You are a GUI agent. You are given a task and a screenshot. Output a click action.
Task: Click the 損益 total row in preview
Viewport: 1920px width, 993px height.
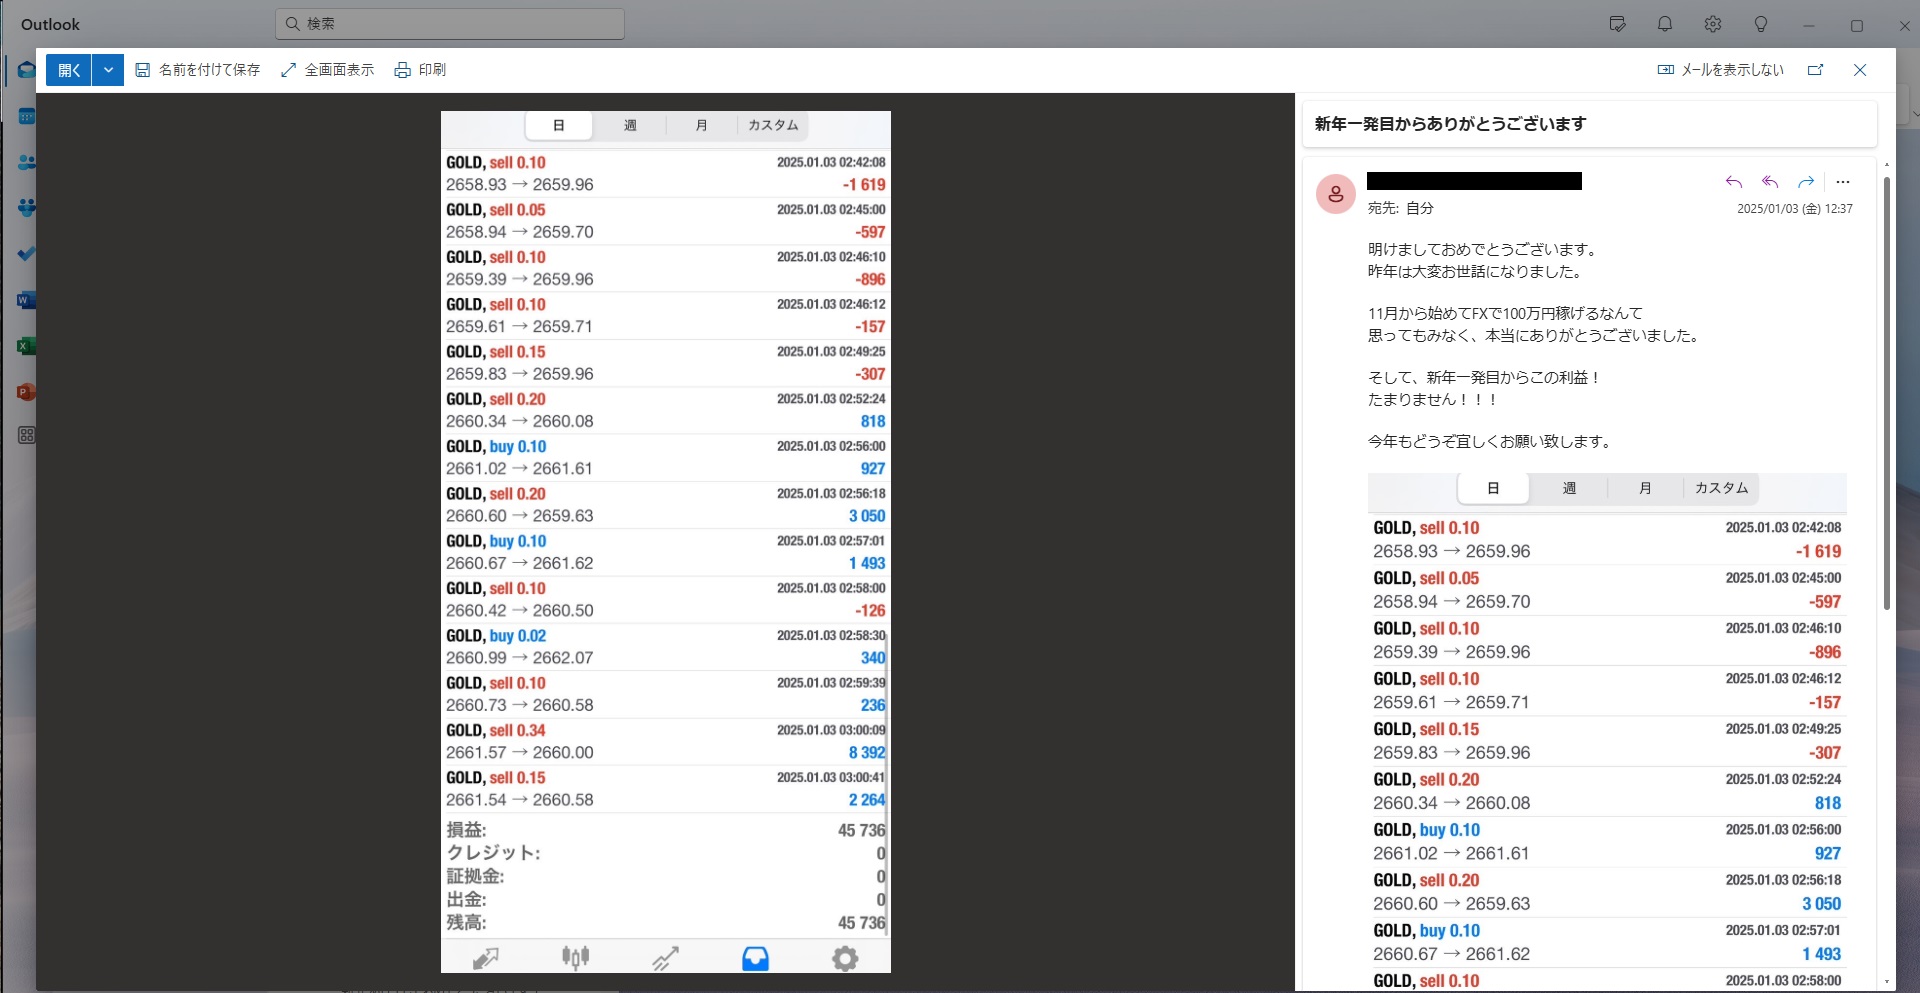666,830
